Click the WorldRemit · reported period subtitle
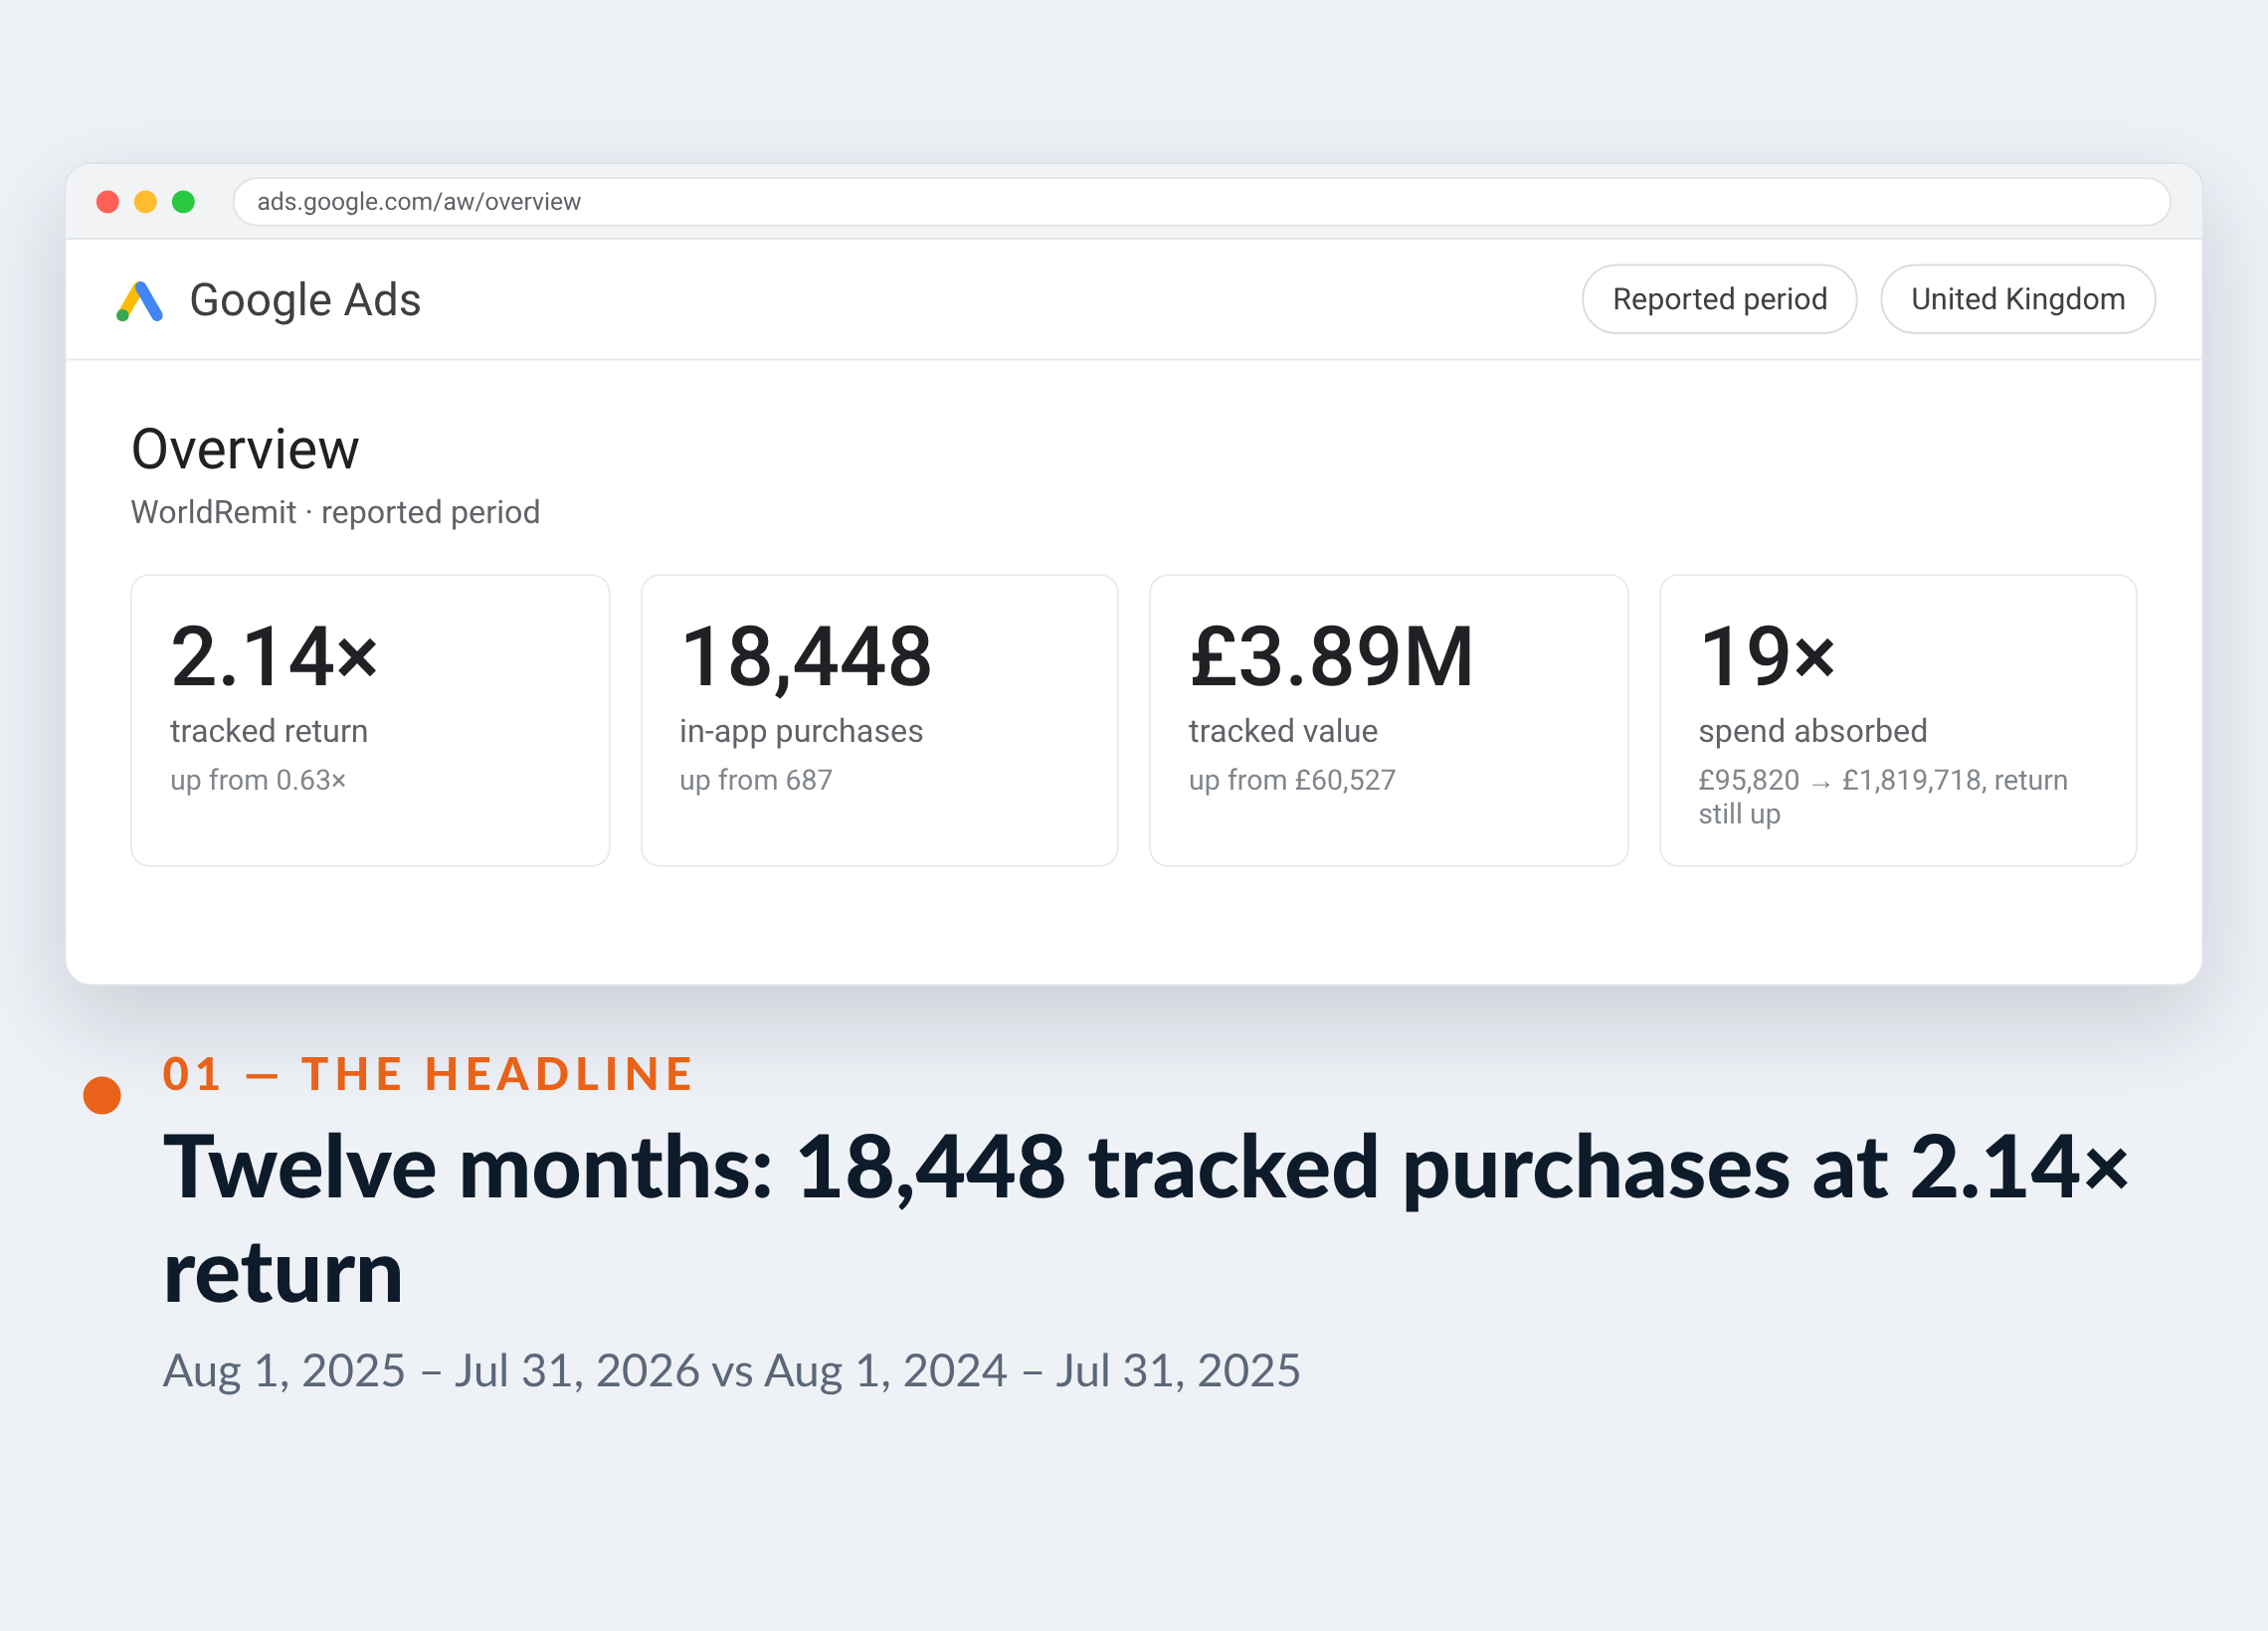 (335, 512)
